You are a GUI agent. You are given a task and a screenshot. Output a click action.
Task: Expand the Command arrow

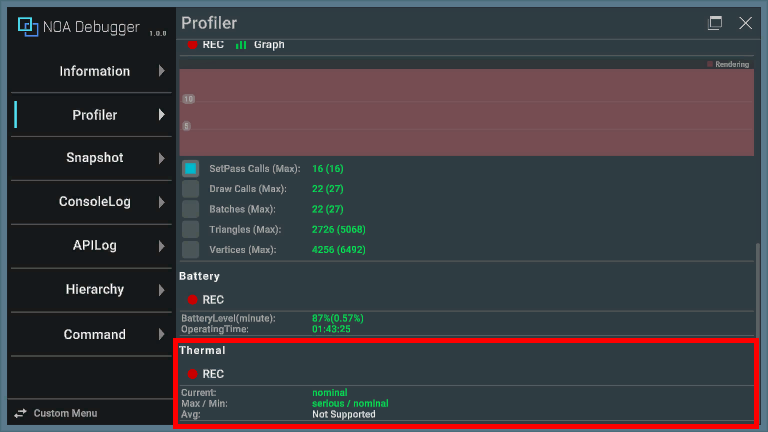pos(162,335)
